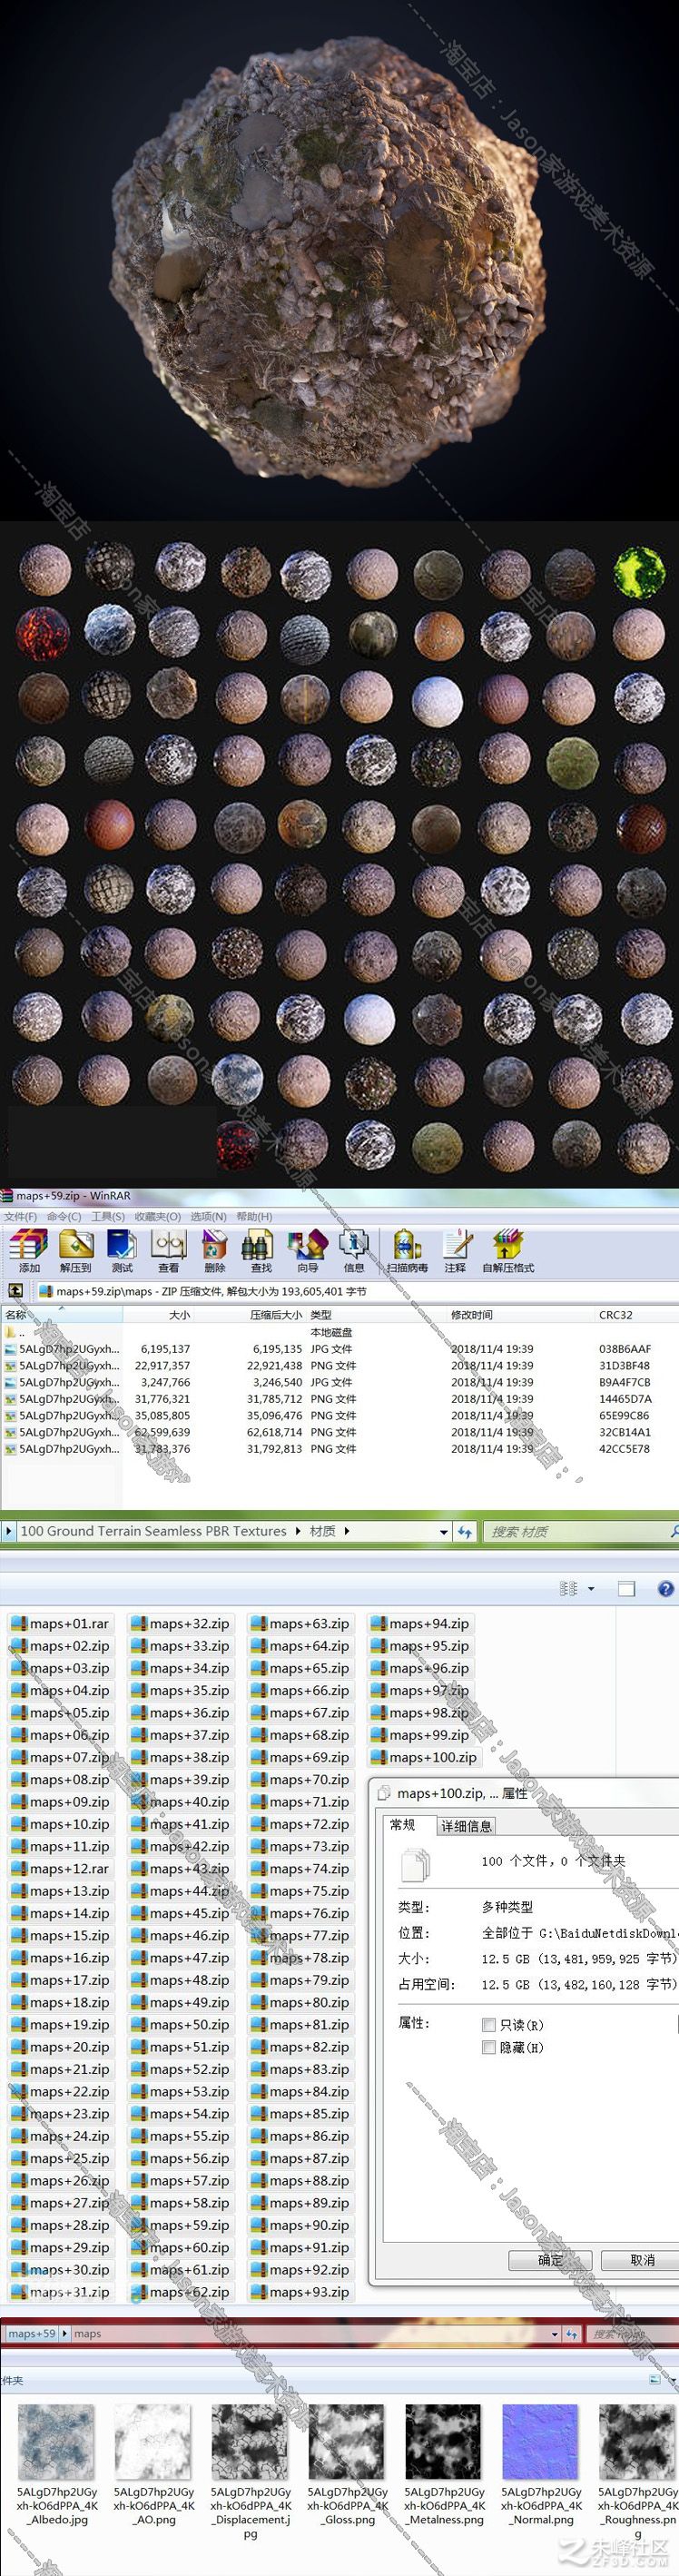Expand the arrow after 材质 breadcrumb
Screen dimensions: 679x2576
pyautogui.click(x=347, y=1531)
